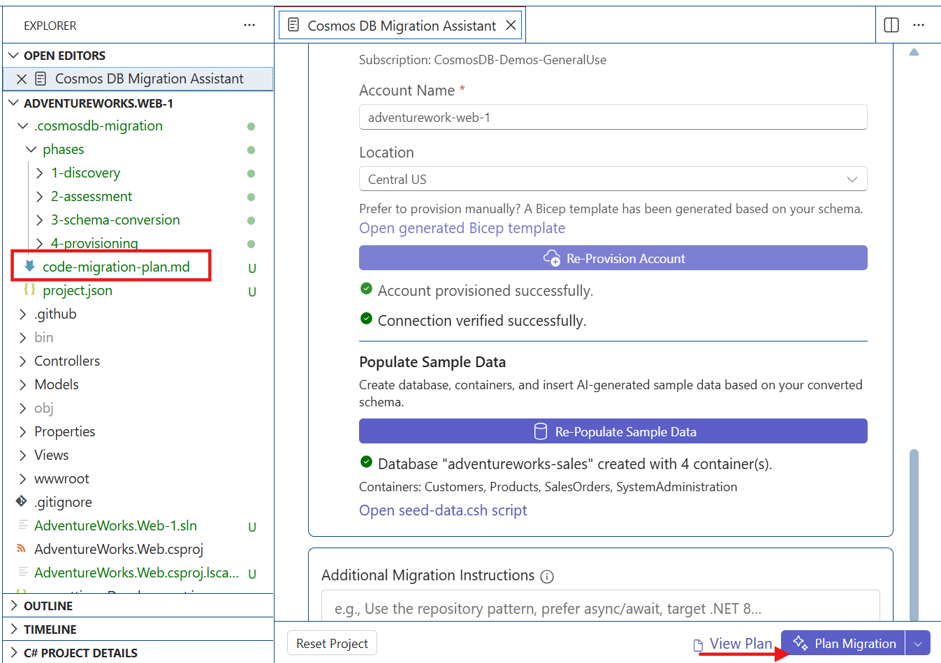
Task: Click the green check beside Database created message
Action: point(366,462)
